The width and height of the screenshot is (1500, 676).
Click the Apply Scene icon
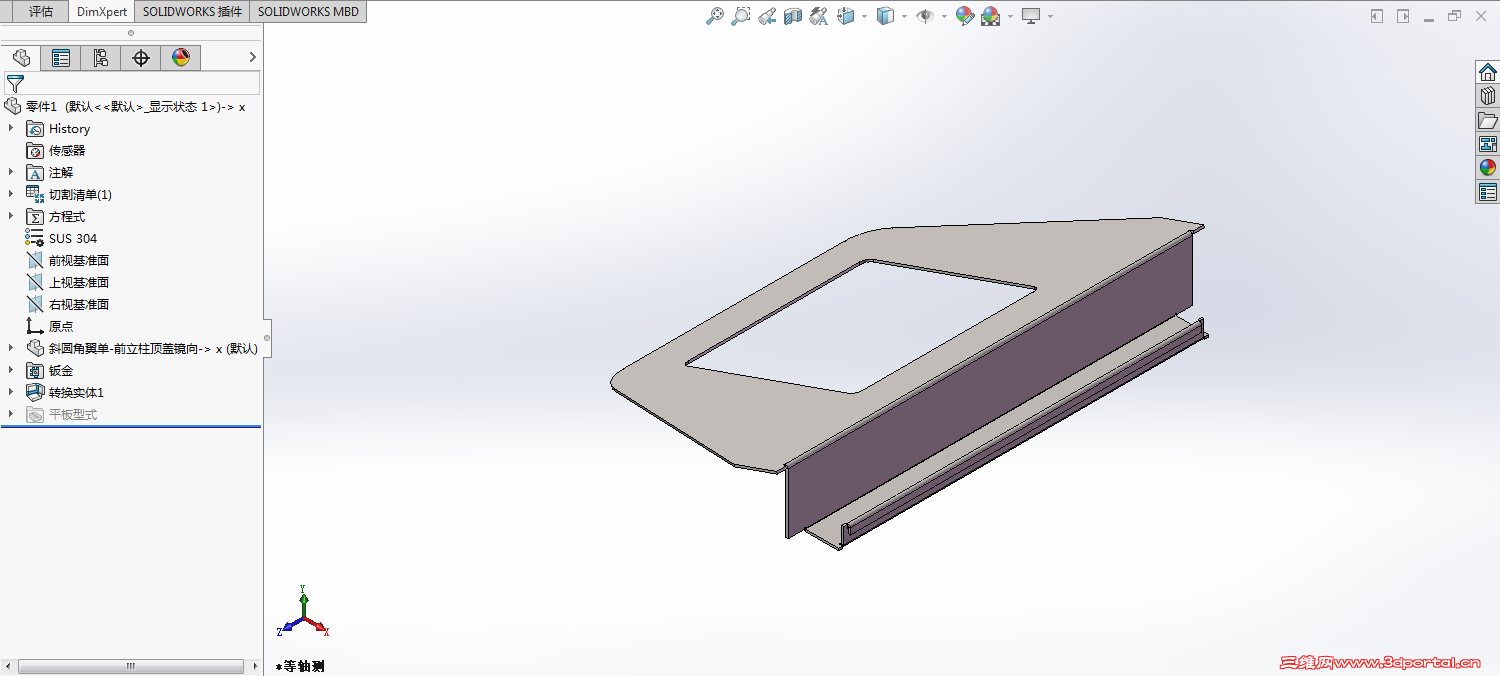click(991, 16)
